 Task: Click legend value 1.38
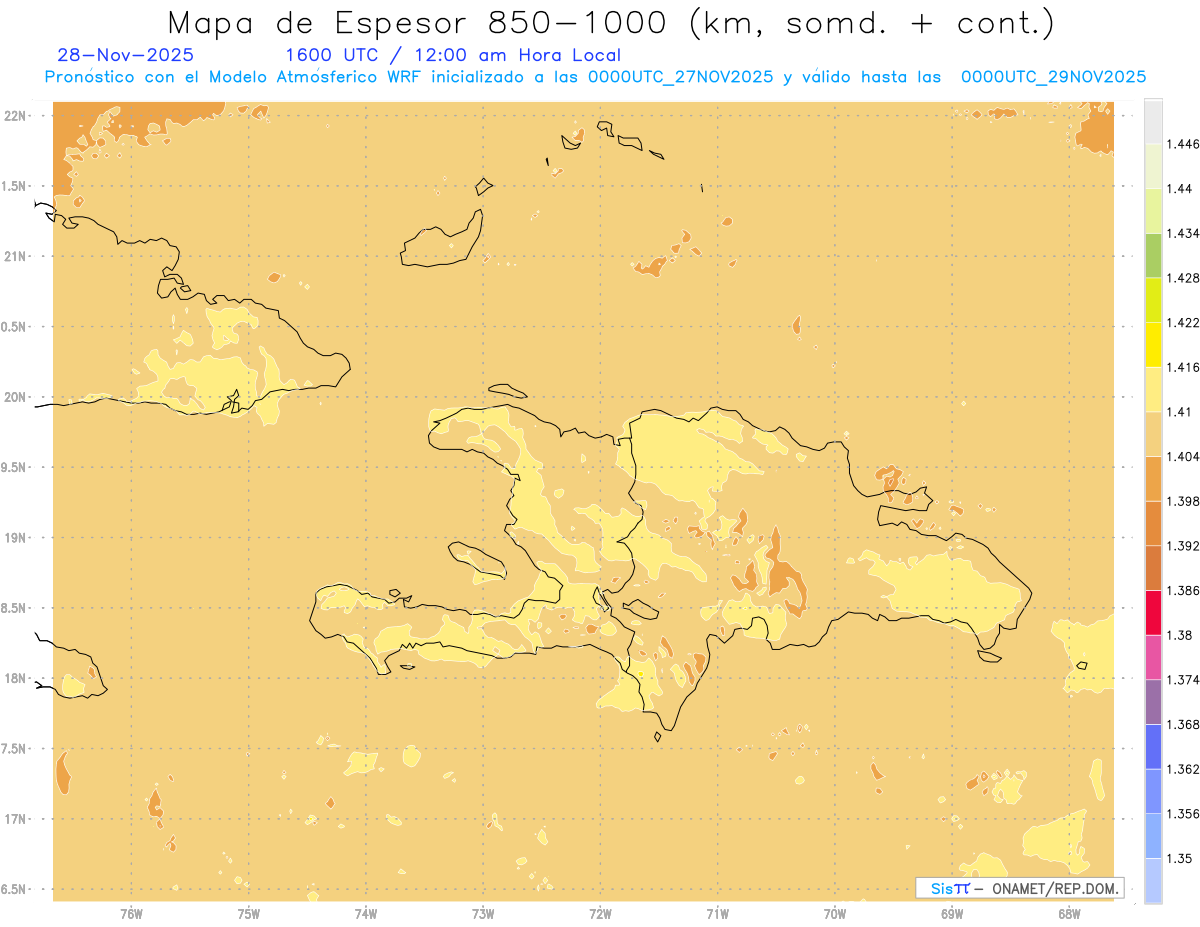(x=1179, y=635)
